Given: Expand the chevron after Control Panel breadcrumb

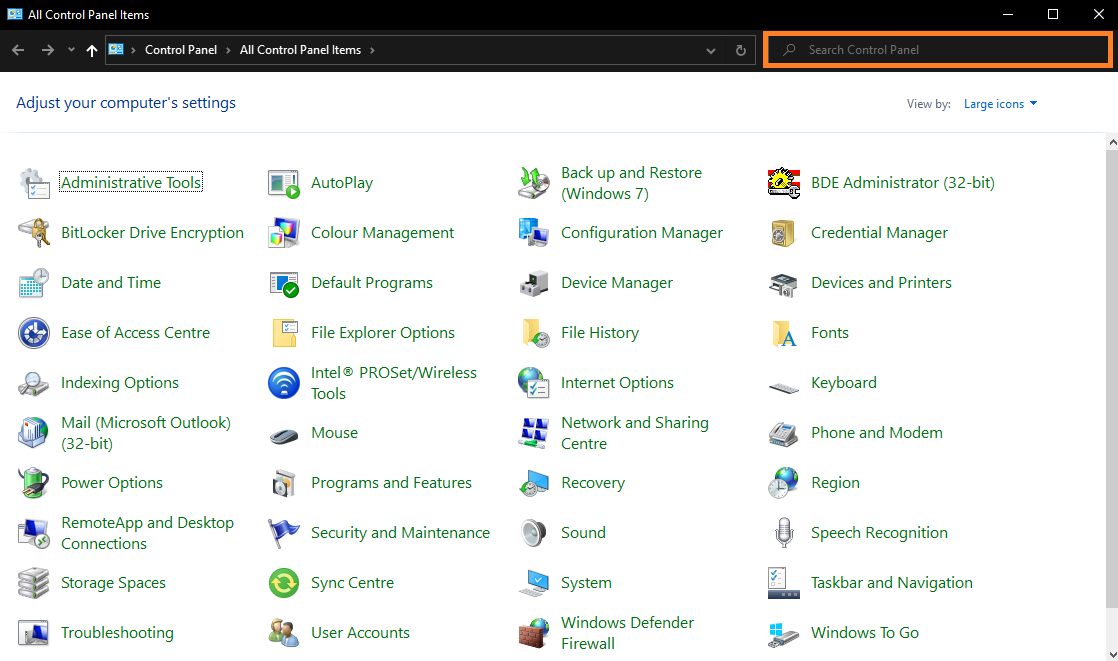Looking at the screenshot, I should (228, 50).
